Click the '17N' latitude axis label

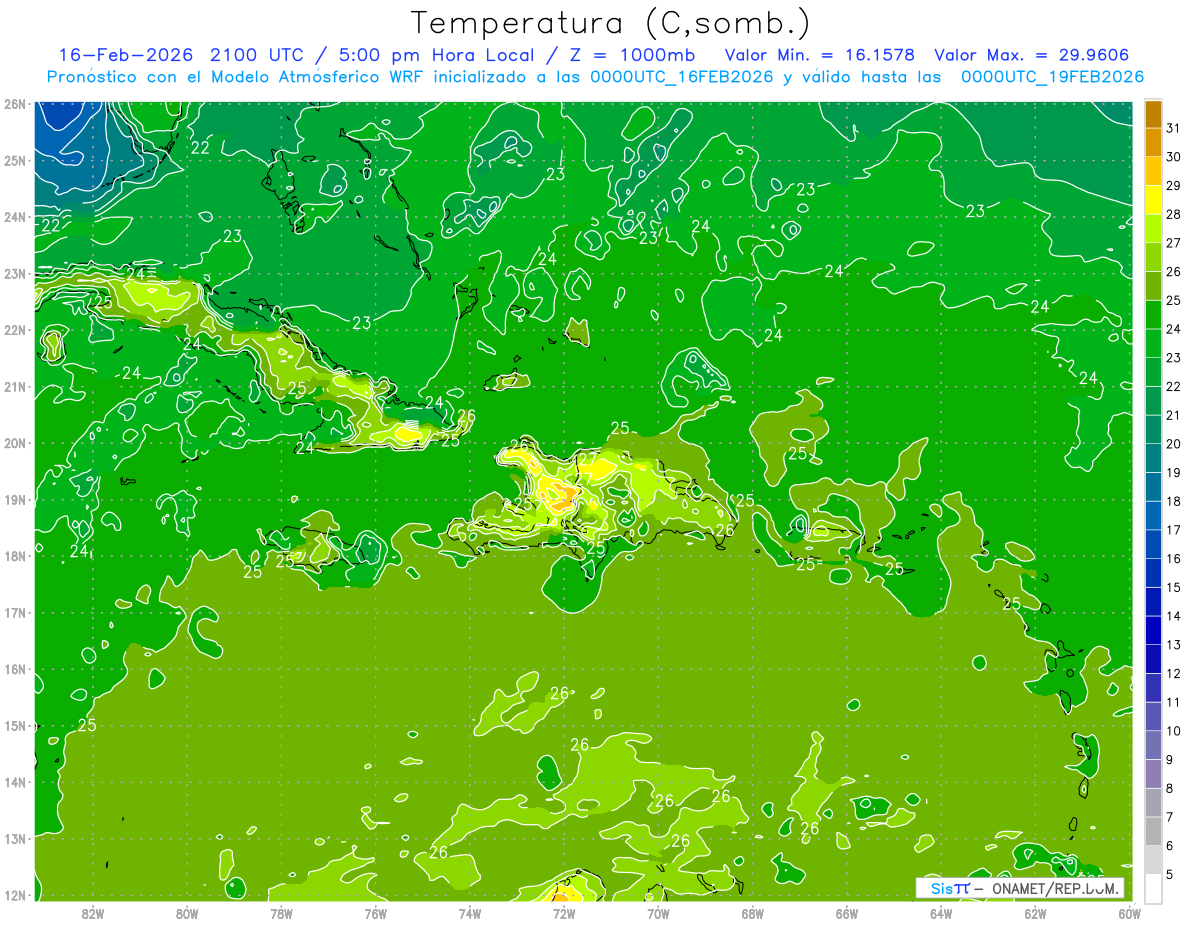tap(14, 612)
